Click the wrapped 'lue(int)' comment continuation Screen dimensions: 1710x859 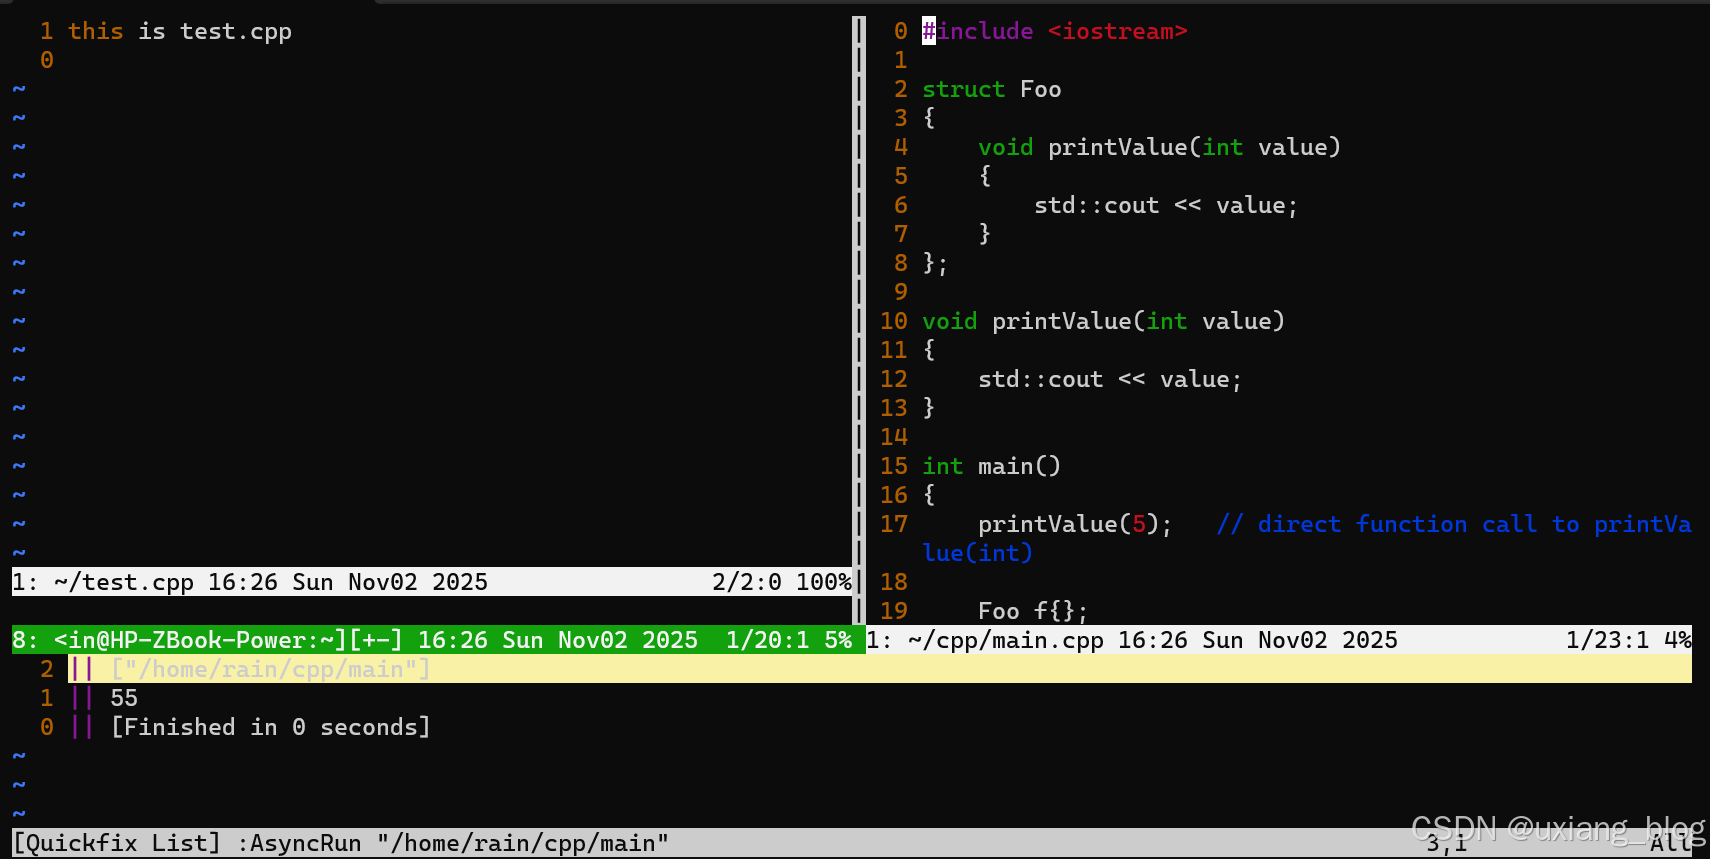pyautogui.click(x=977, y=553)
